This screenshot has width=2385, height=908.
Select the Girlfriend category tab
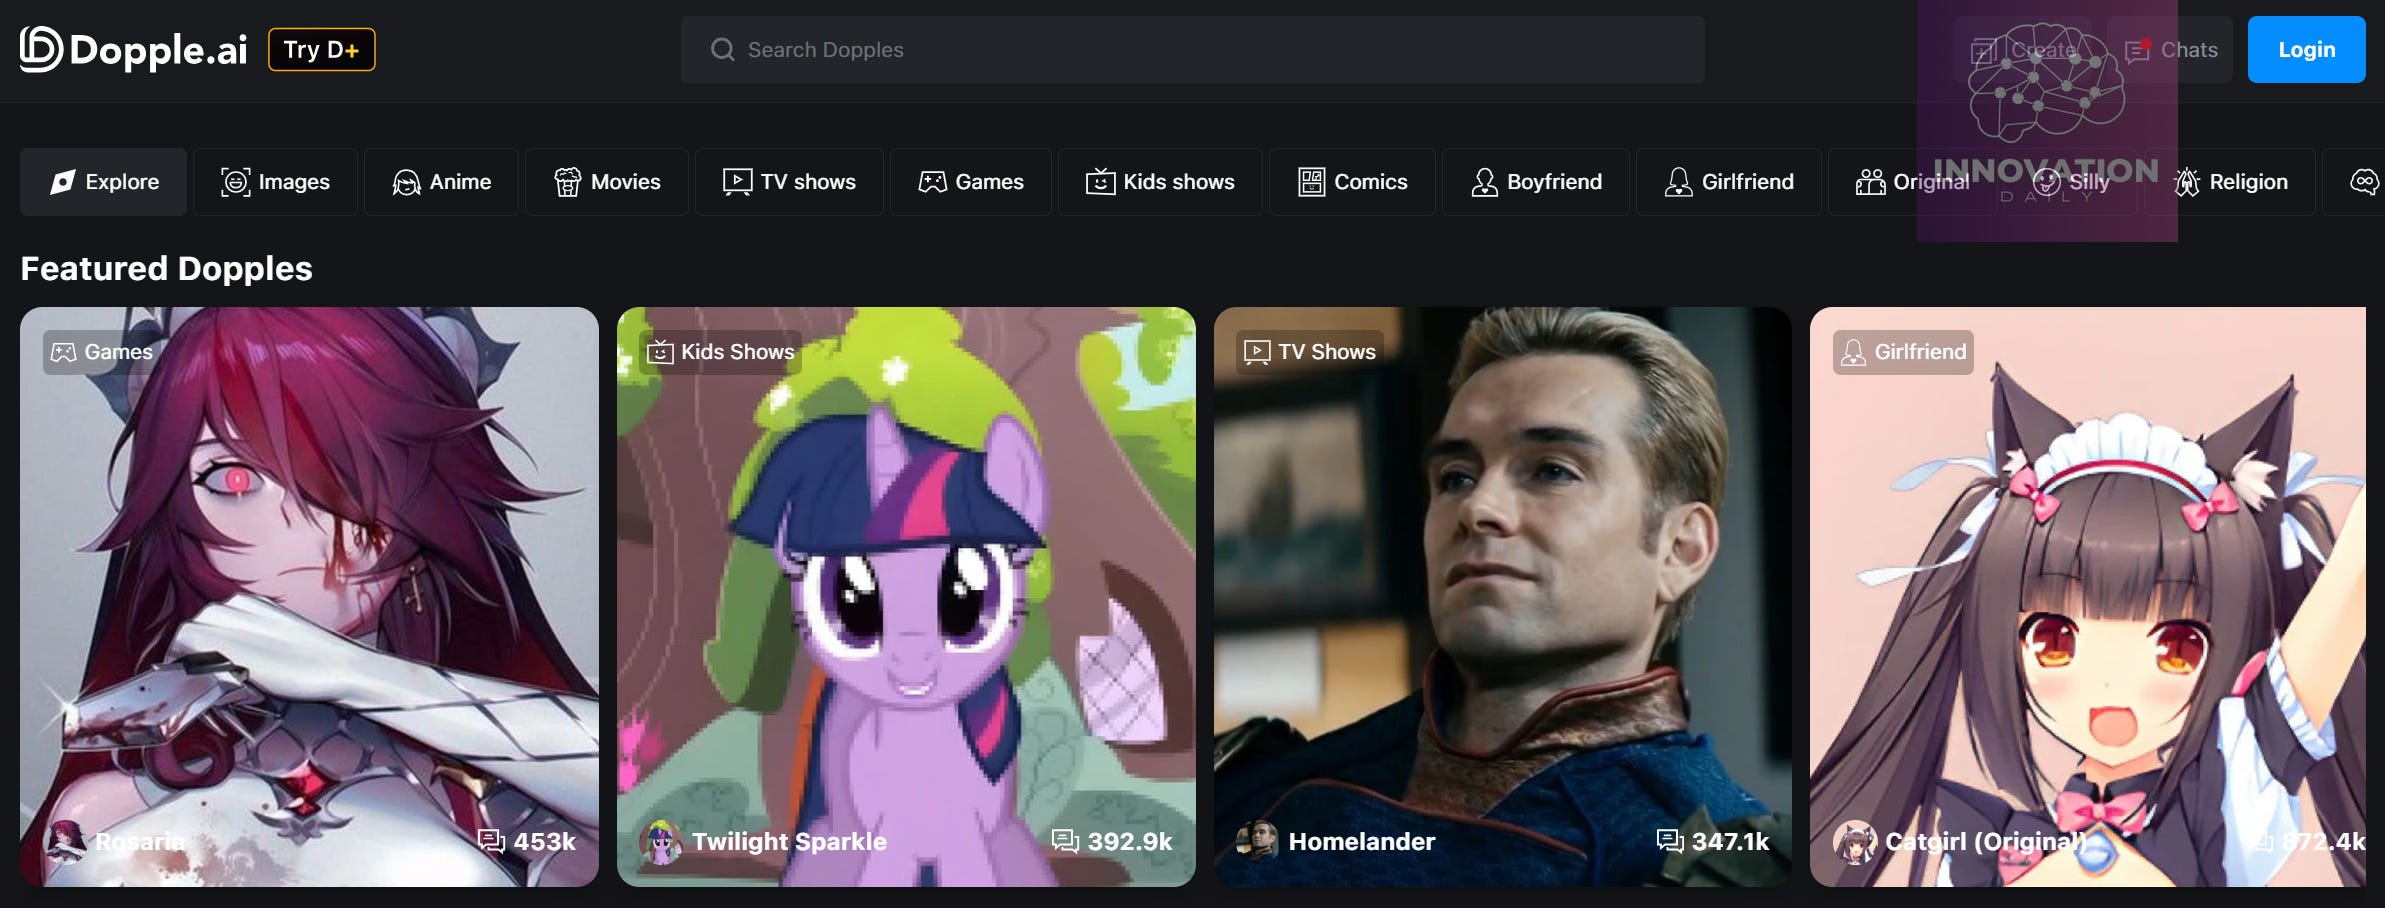pos(1729,182)
